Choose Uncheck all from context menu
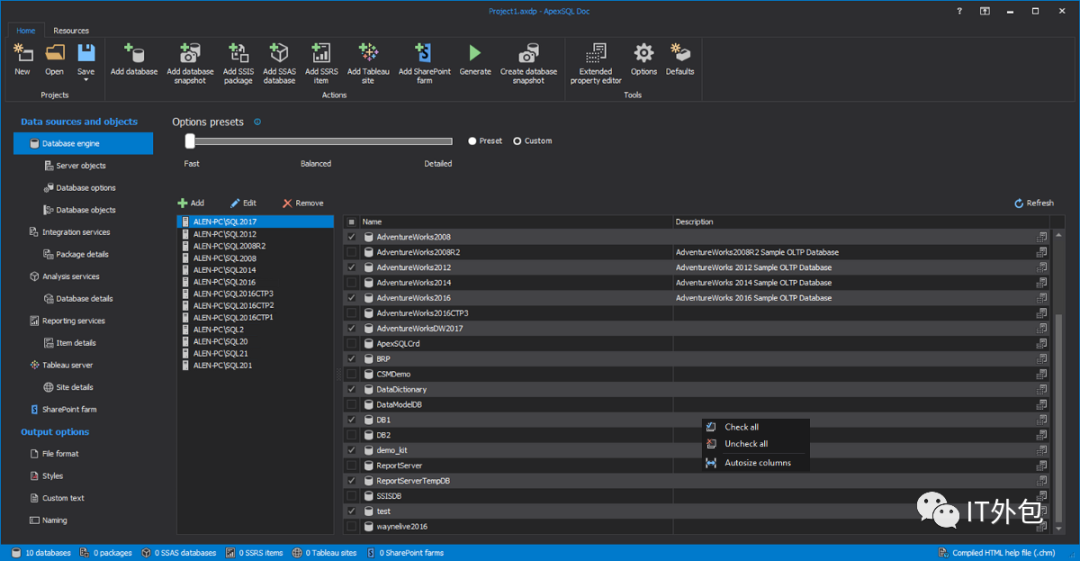 click(746, 444)
